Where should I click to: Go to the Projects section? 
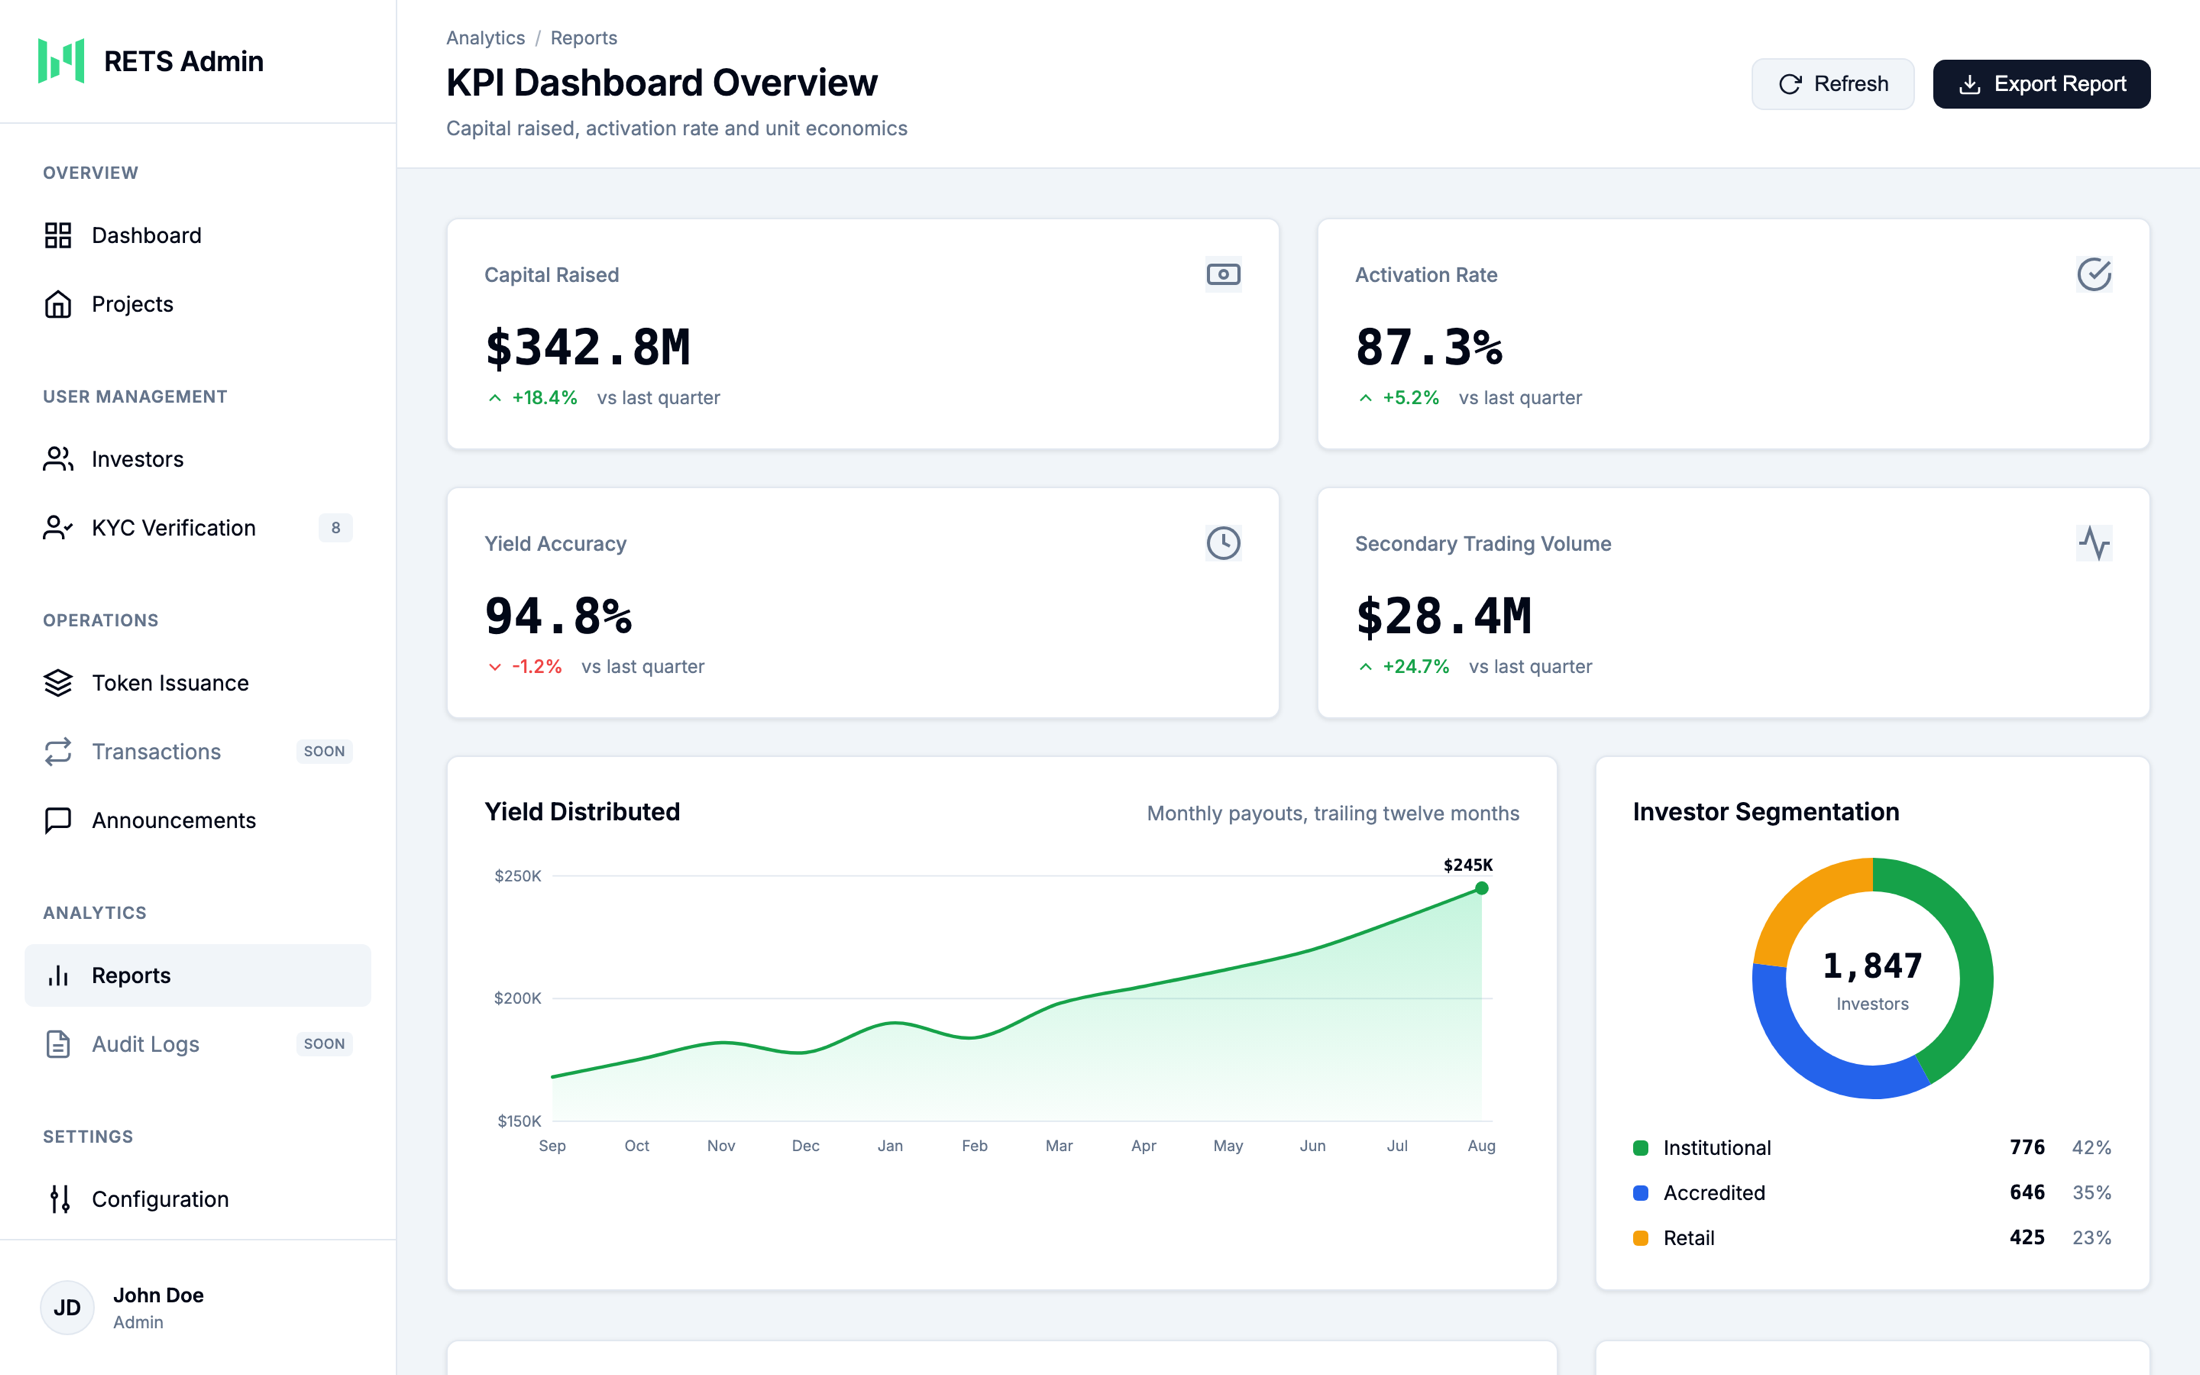[198, 304]
